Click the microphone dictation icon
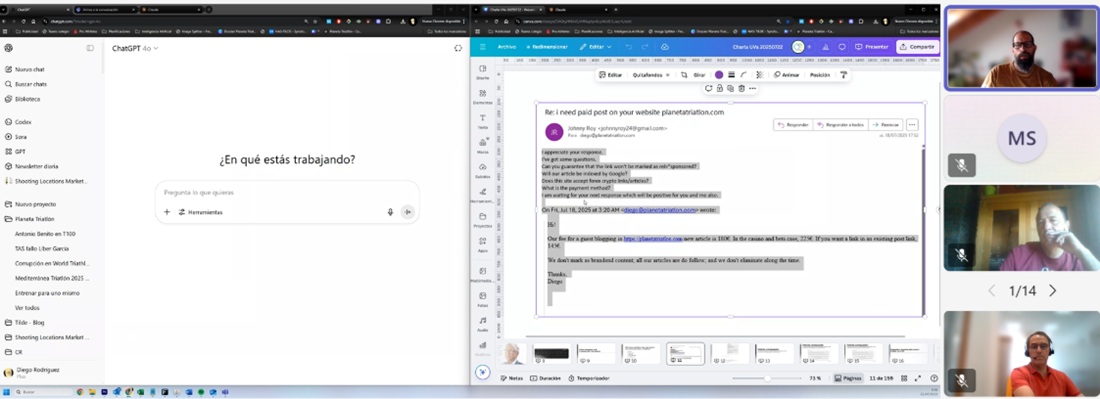 pos(391,212)
